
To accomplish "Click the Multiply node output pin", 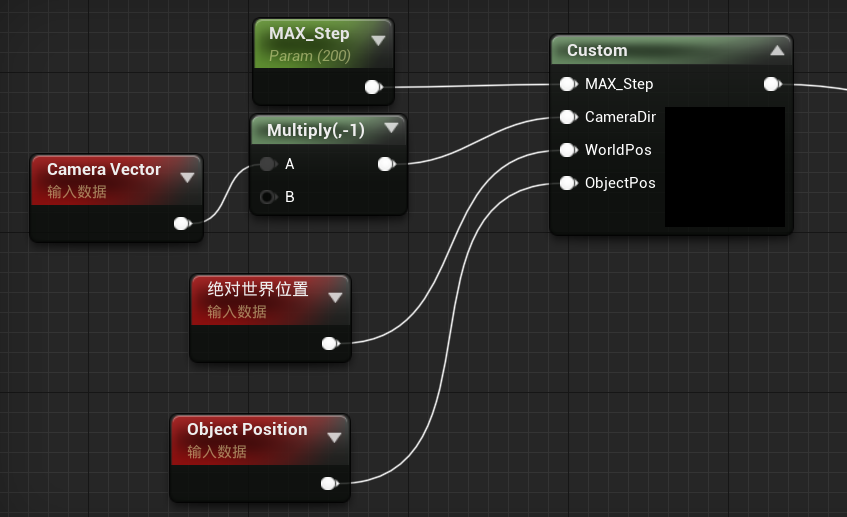I will [387, 164].
